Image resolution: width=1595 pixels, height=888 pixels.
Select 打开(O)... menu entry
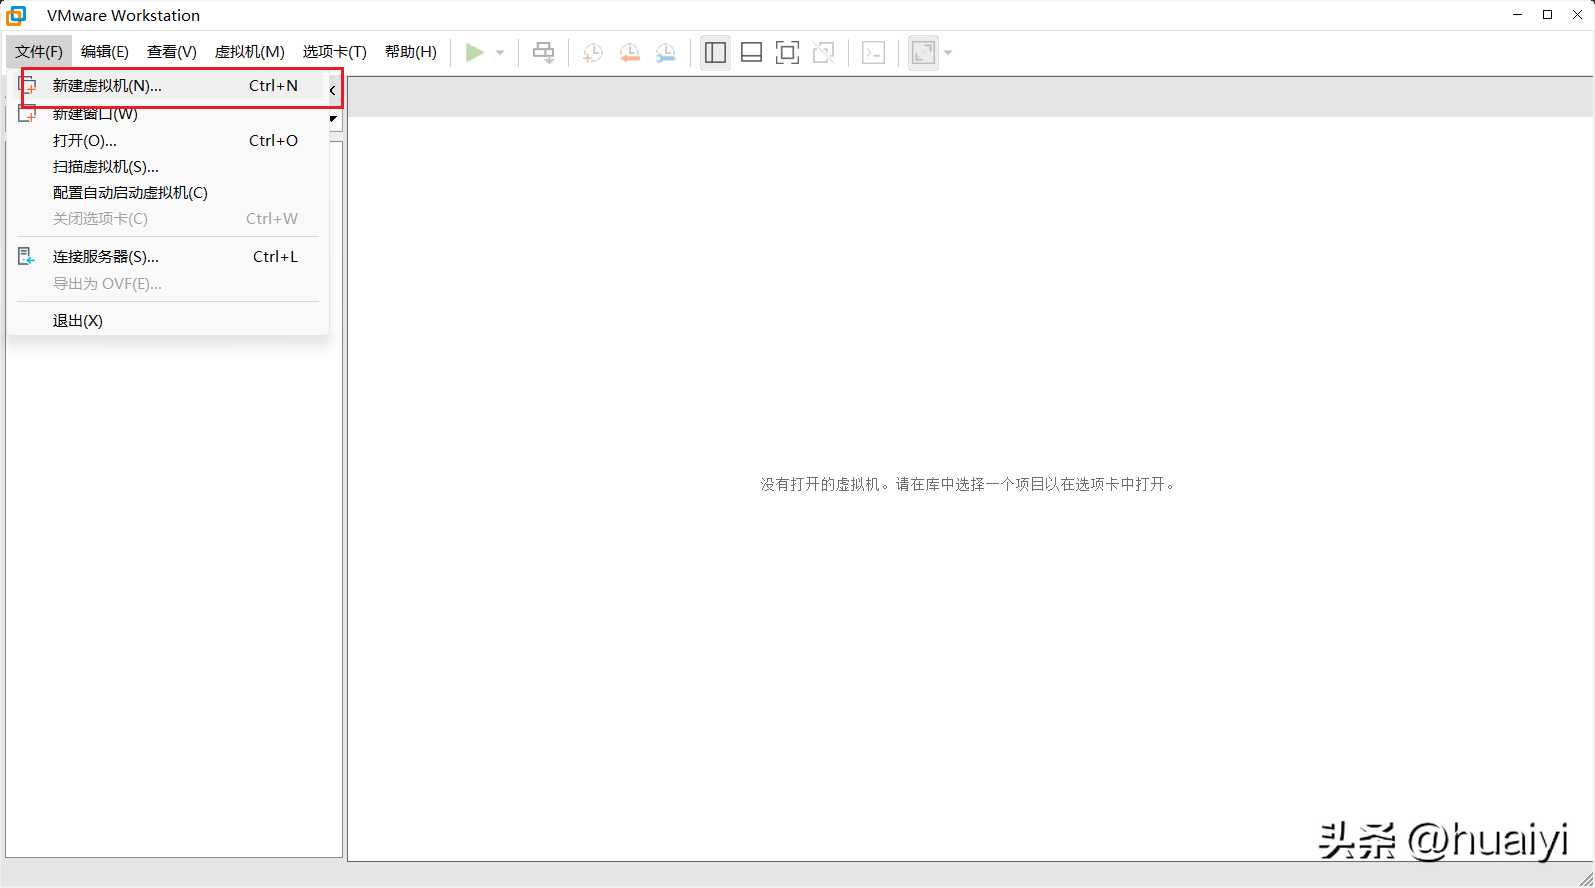(x=168, y=141)
